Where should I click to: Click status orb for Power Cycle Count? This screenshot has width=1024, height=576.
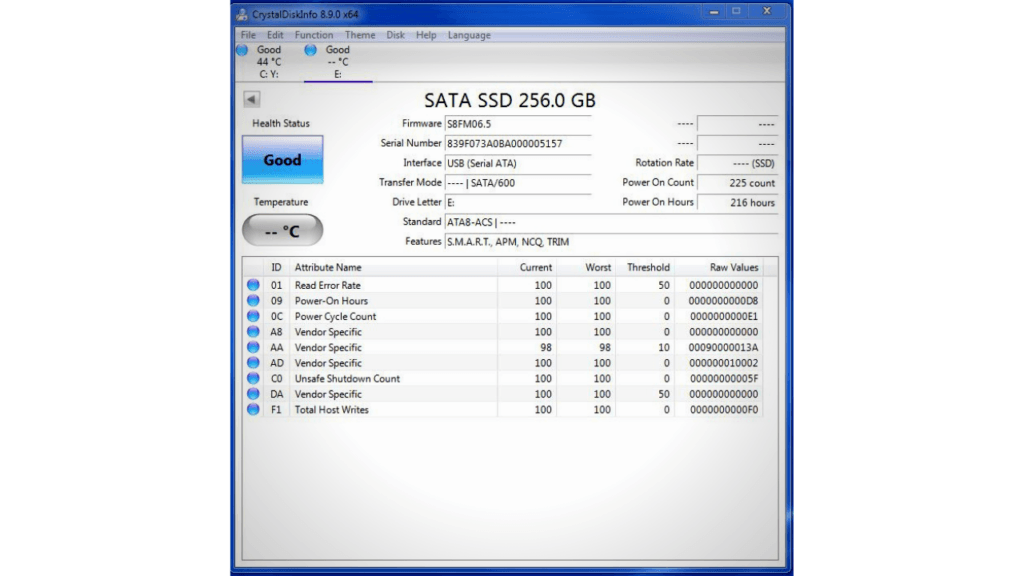pyautogui.click(x=253, y=317)
